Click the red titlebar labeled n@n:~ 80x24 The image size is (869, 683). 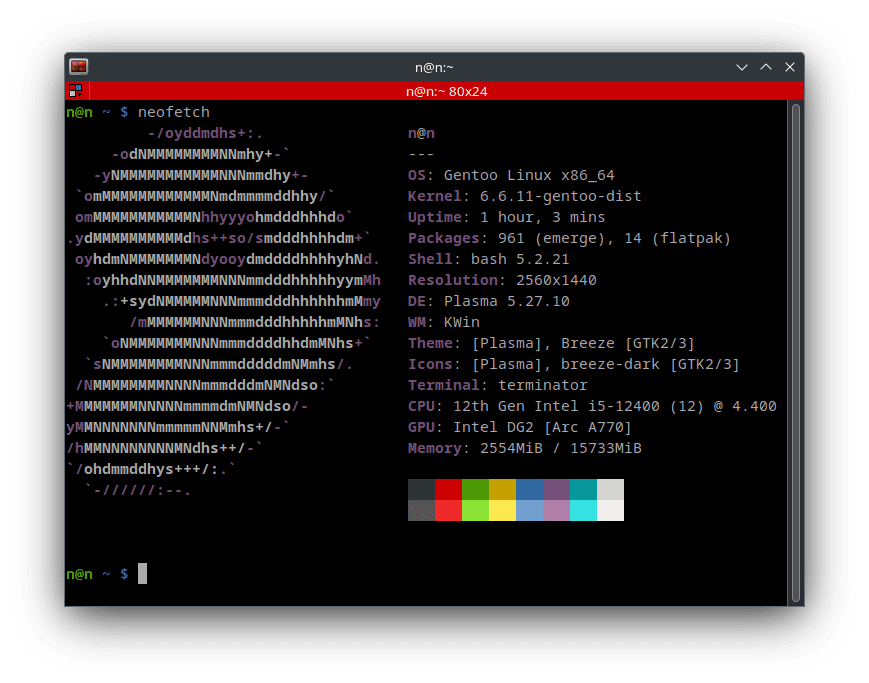446,91
